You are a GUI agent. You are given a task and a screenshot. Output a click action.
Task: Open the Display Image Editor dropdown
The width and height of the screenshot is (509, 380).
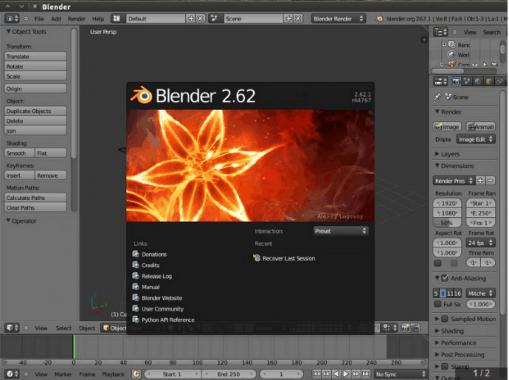476,139
